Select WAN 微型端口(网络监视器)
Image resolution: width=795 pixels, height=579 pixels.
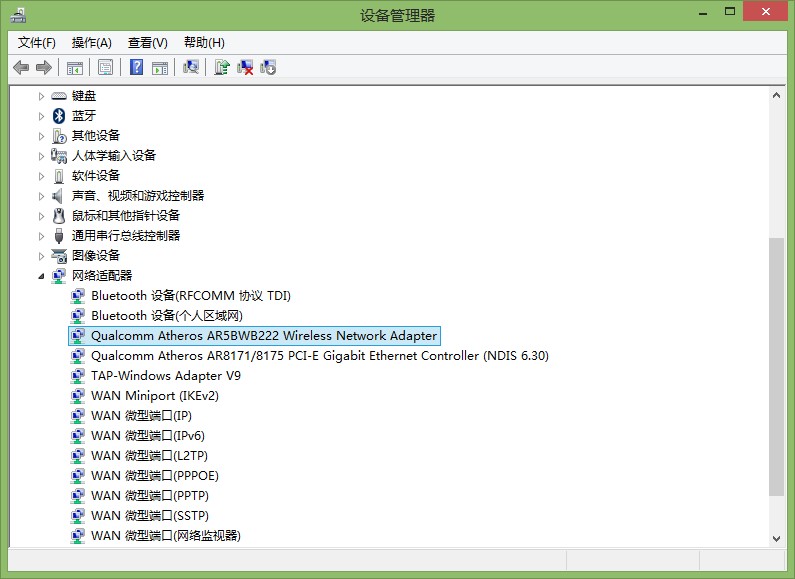click(166, 536)
